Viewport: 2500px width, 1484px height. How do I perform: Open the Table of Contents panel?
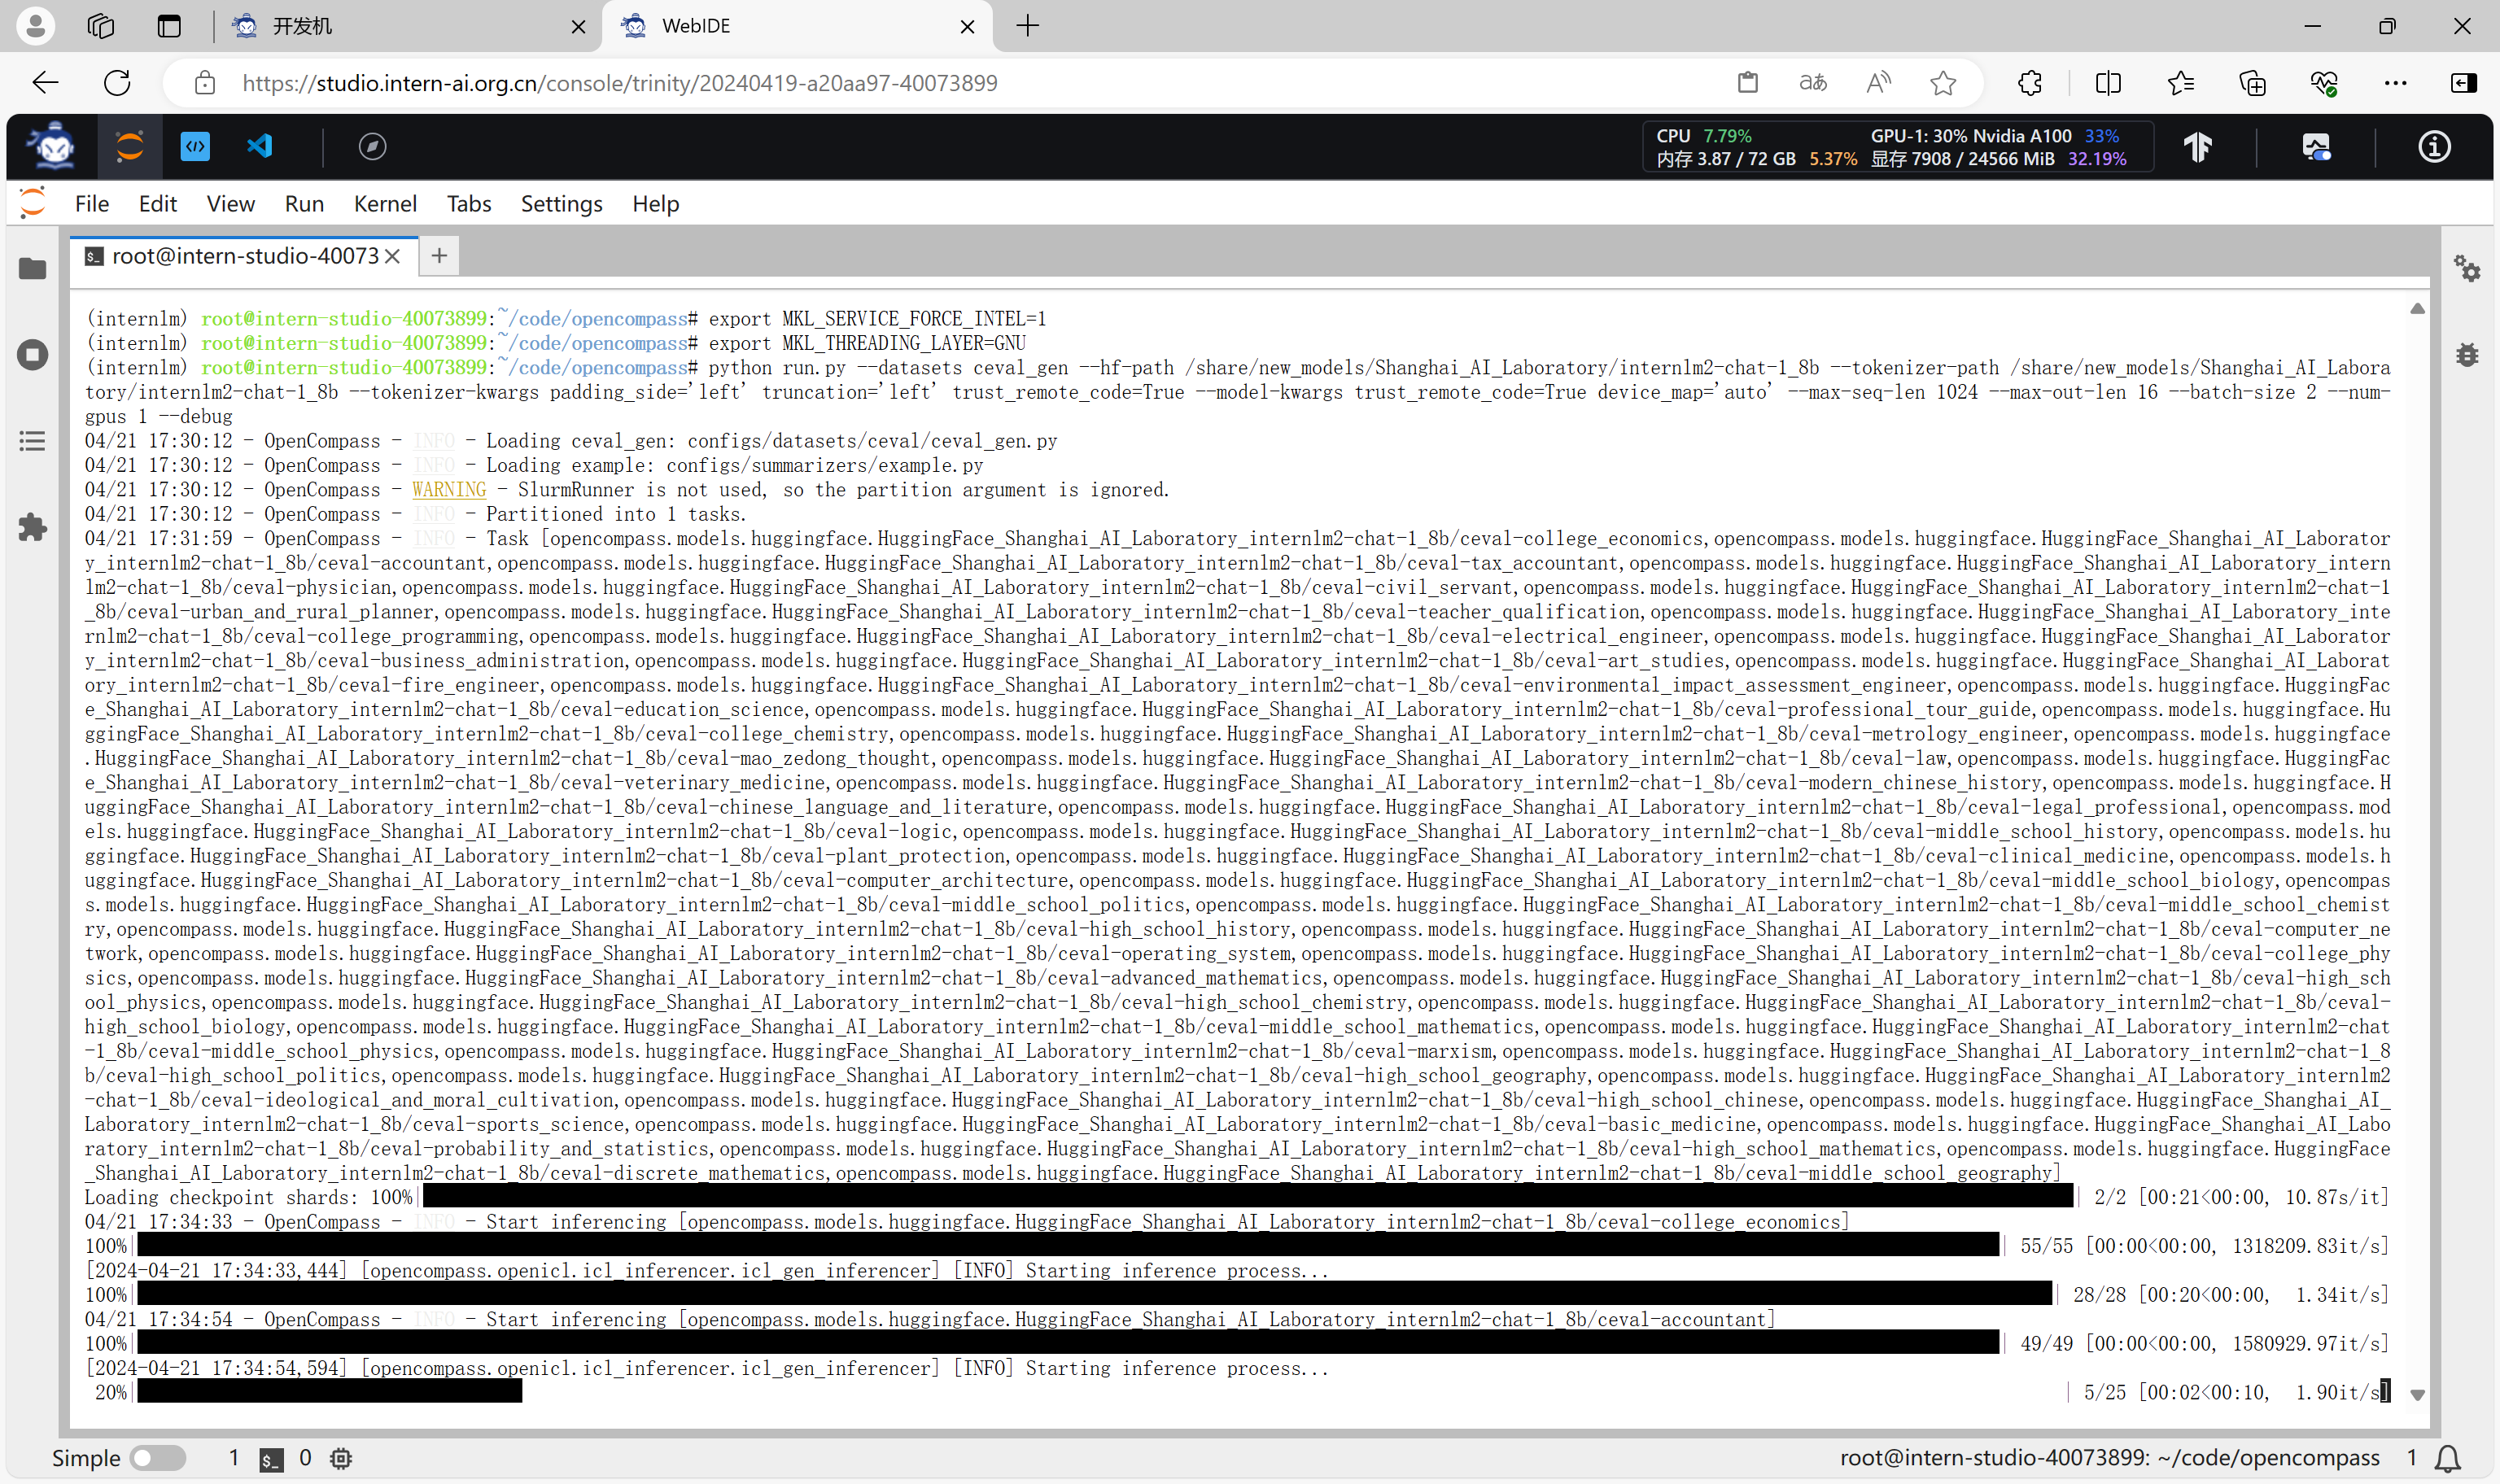pyautogui.click(x=33, y=441)
